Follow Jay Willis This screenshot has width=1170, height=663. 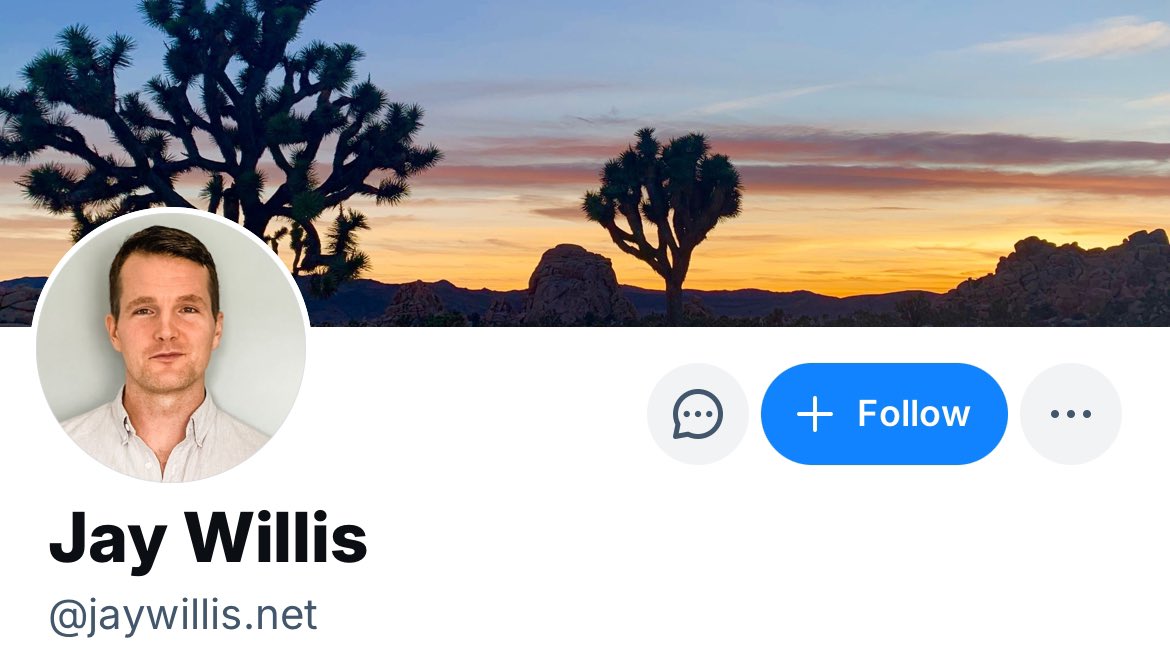coord(884,414)
